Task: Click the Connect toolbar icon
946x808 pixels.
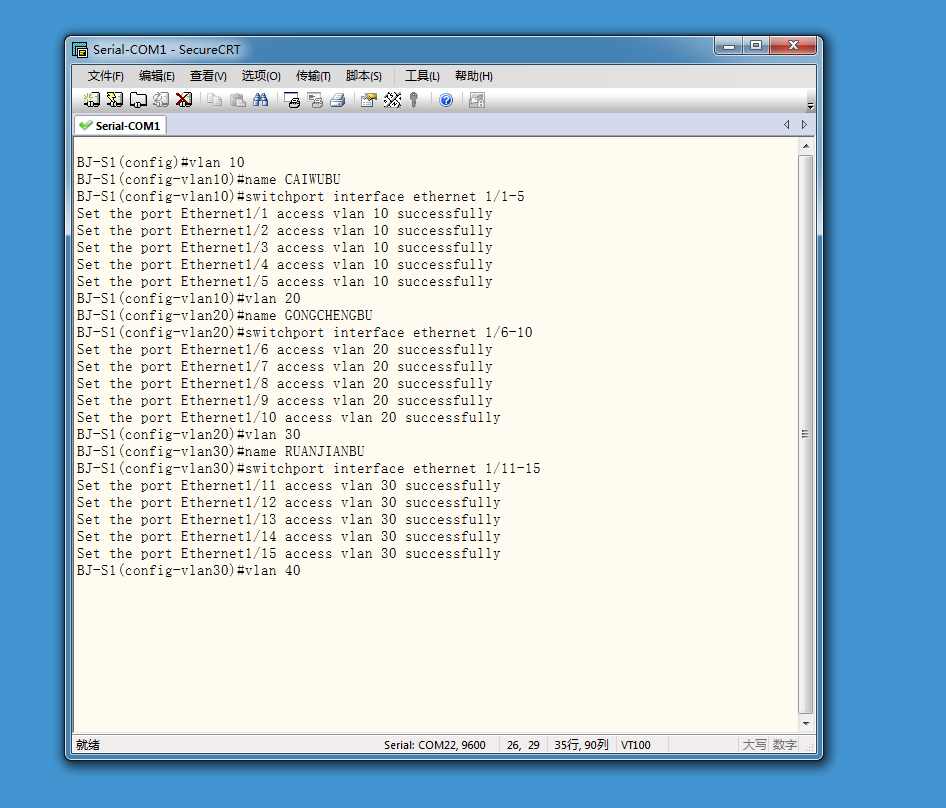Action: (92, 100)
